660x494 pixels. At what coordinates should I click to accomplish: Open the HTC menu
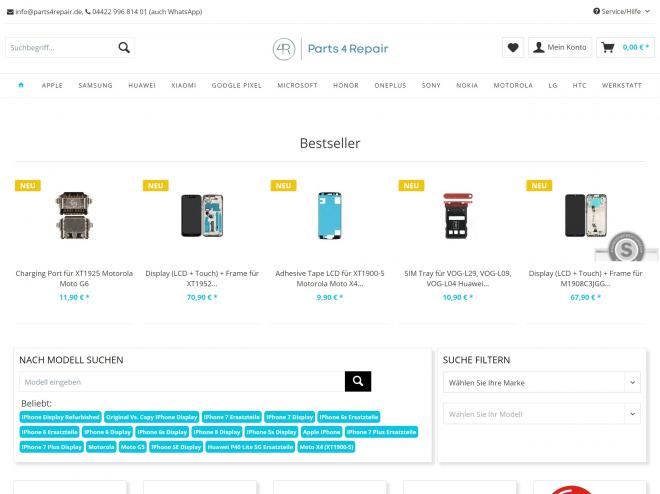pyautogui.click(x=579, y=85)
